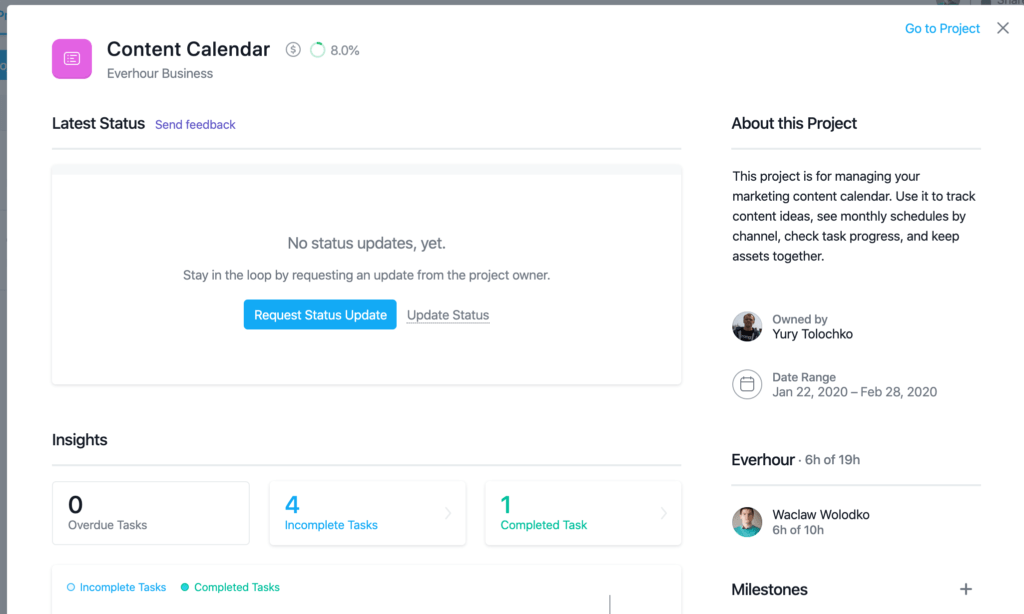This screenshot has width=1024, height=614.
Task: Expand the Incomplete Tasks card chevron
Action: [447, 513]
